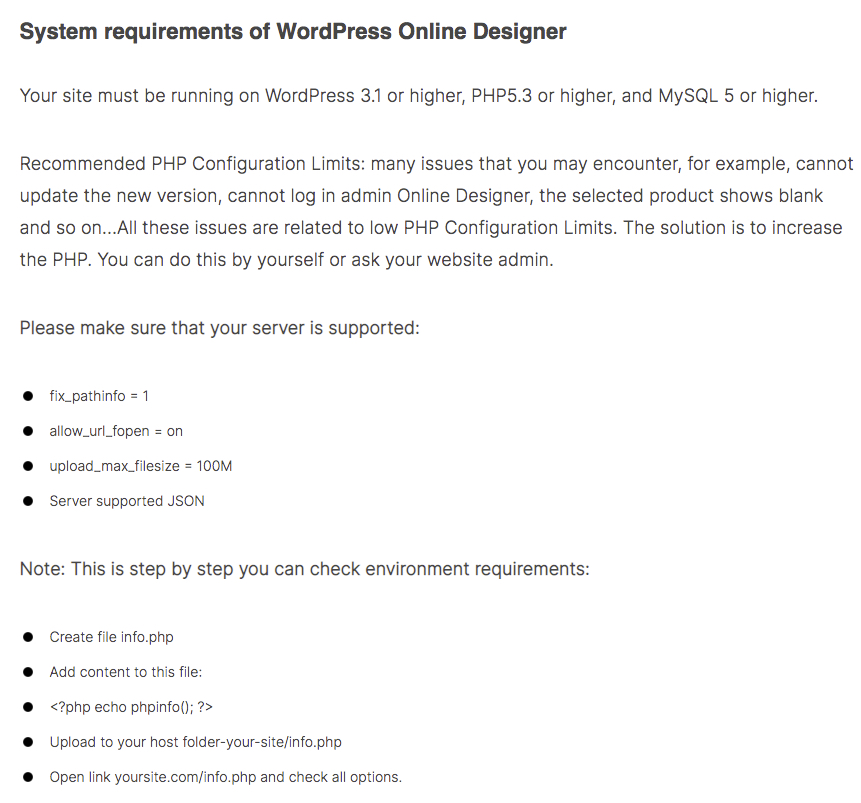The height and width of the screenshot is (803, 861).
Task: Click the 'Please make sure' server line
Action: tap(220, 328)
